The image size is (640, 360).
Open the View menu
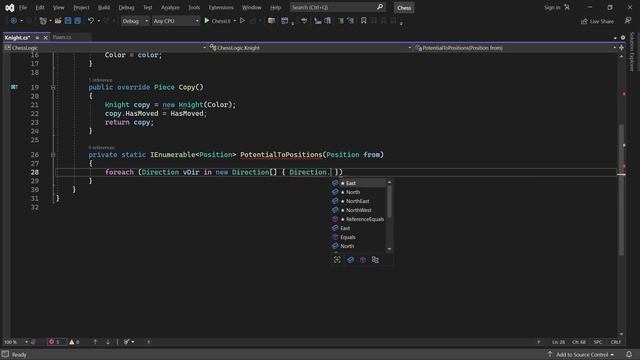click(58, 7)
